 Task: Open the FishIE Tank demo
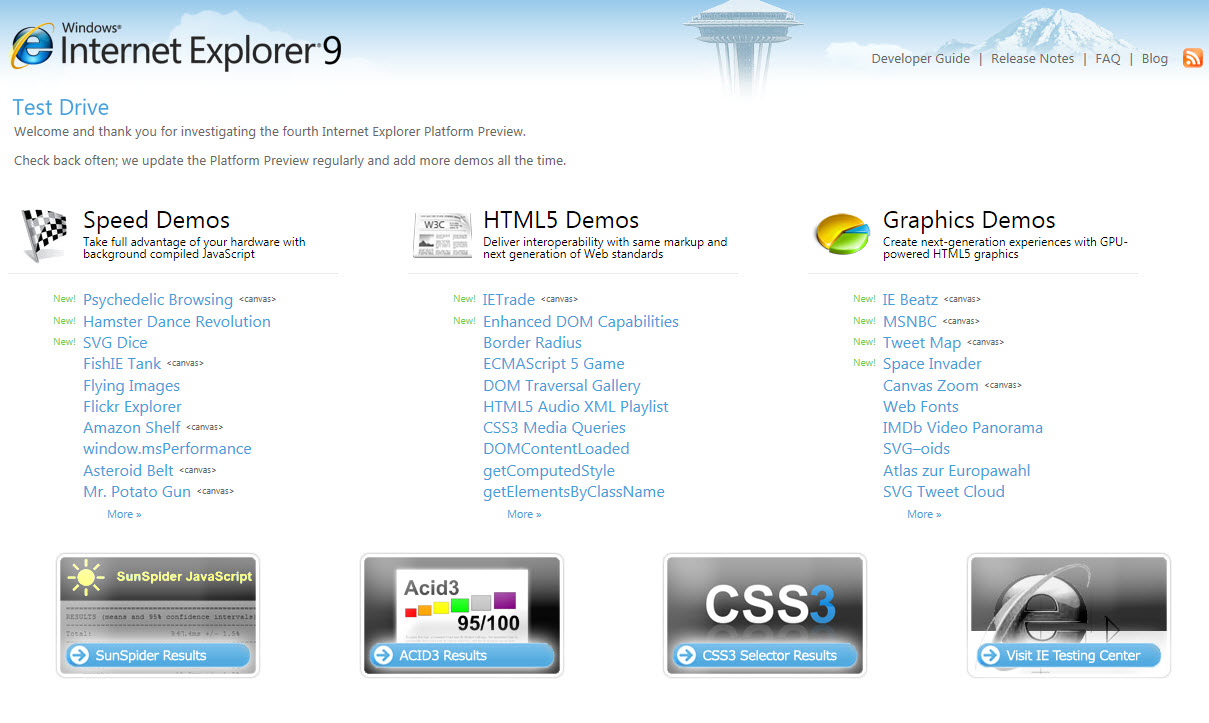(122, 364)
